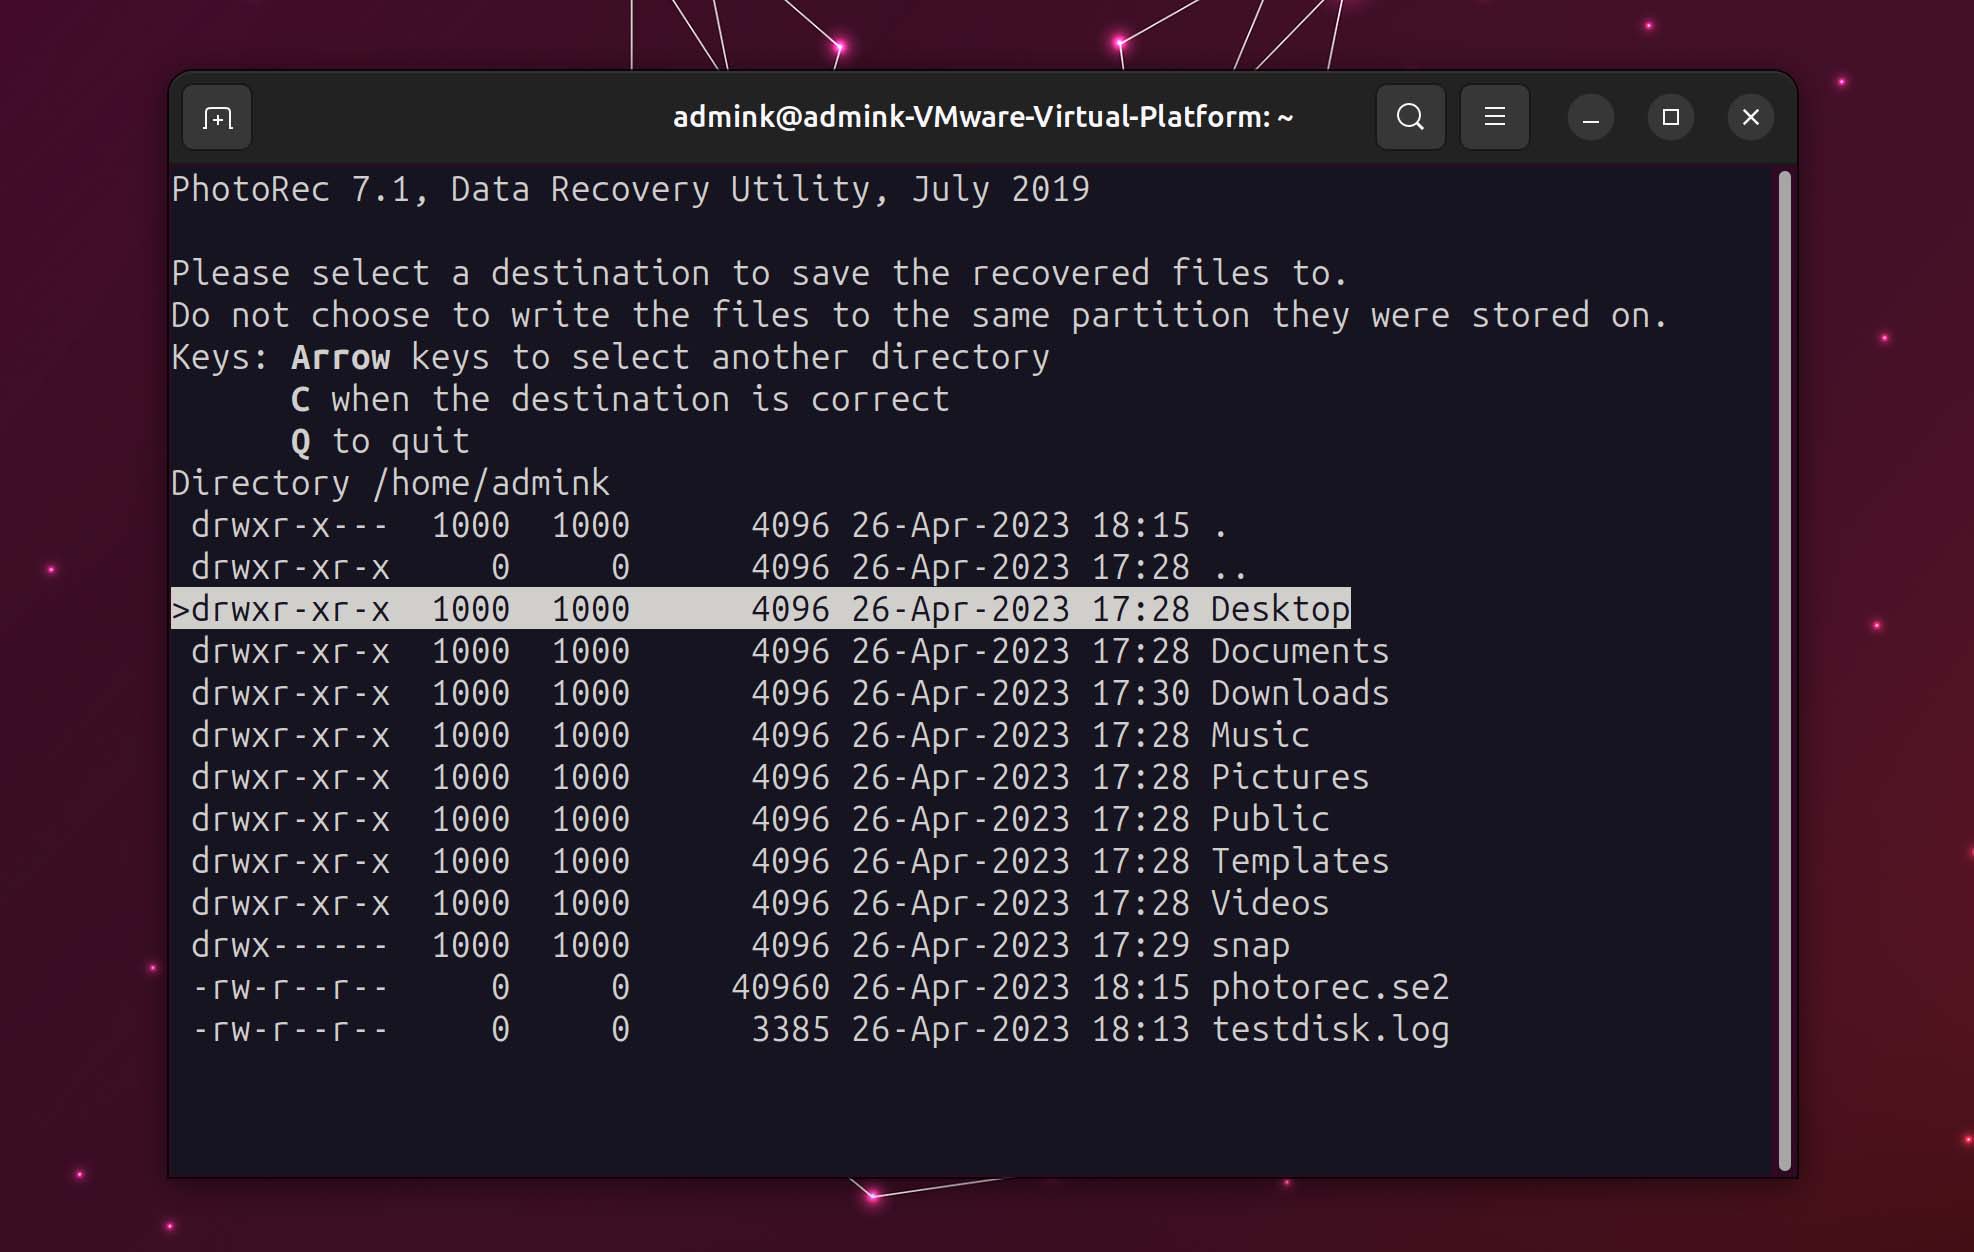Click the 'drwx------' permissions of snap
Image resolution: width=1974 pixels, height=1252 pixels.
[290, 945]
